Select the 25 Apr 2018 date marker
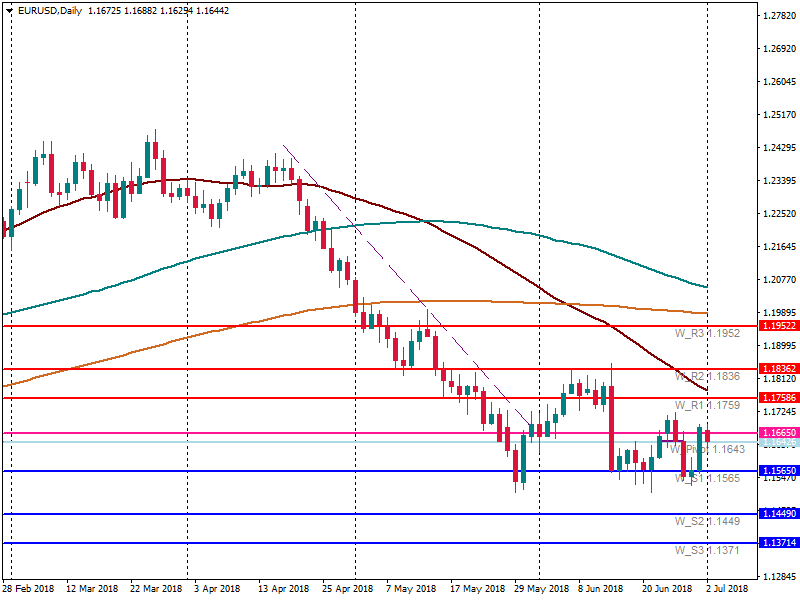Image resolution: width=800 pixels, height=600 pixels. point(353,589)
